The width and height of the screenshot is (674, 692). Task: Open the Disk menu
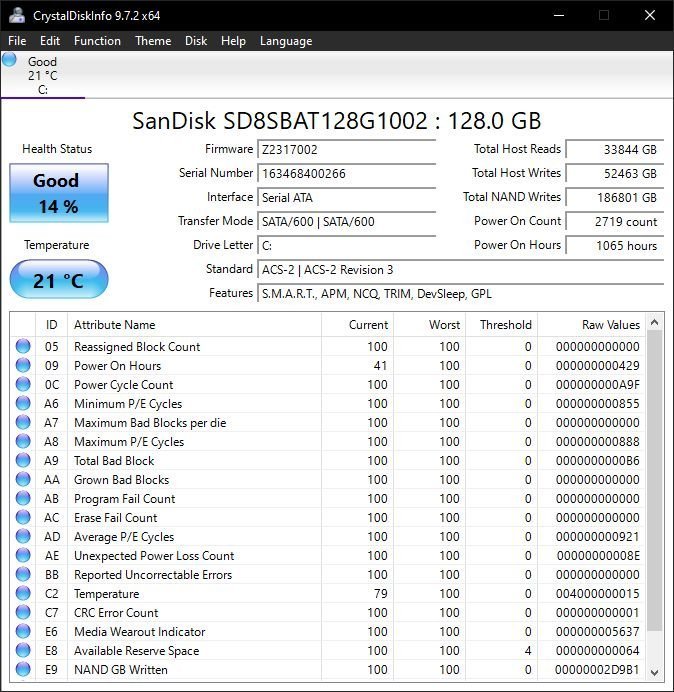pos(196,41)
